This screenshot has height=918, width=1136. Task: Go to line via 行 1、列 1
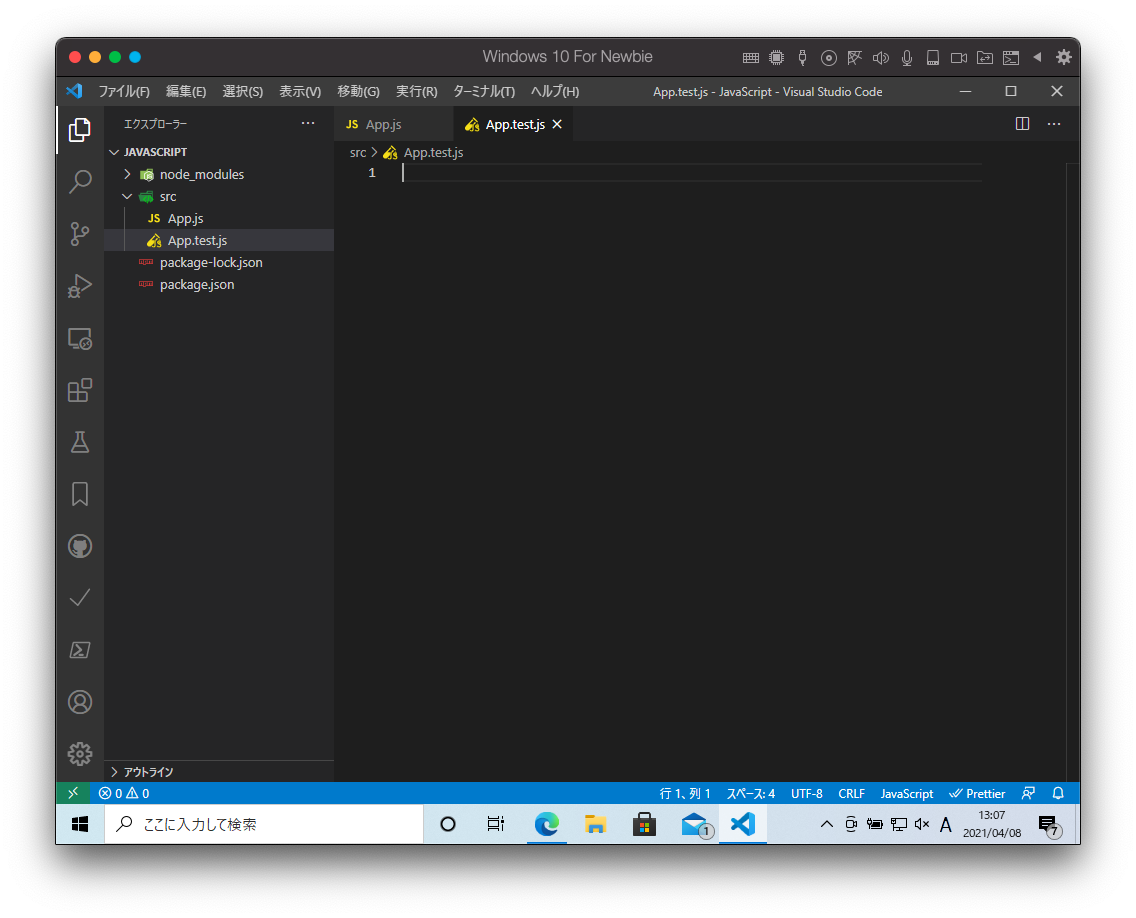[x=685, y=793]
